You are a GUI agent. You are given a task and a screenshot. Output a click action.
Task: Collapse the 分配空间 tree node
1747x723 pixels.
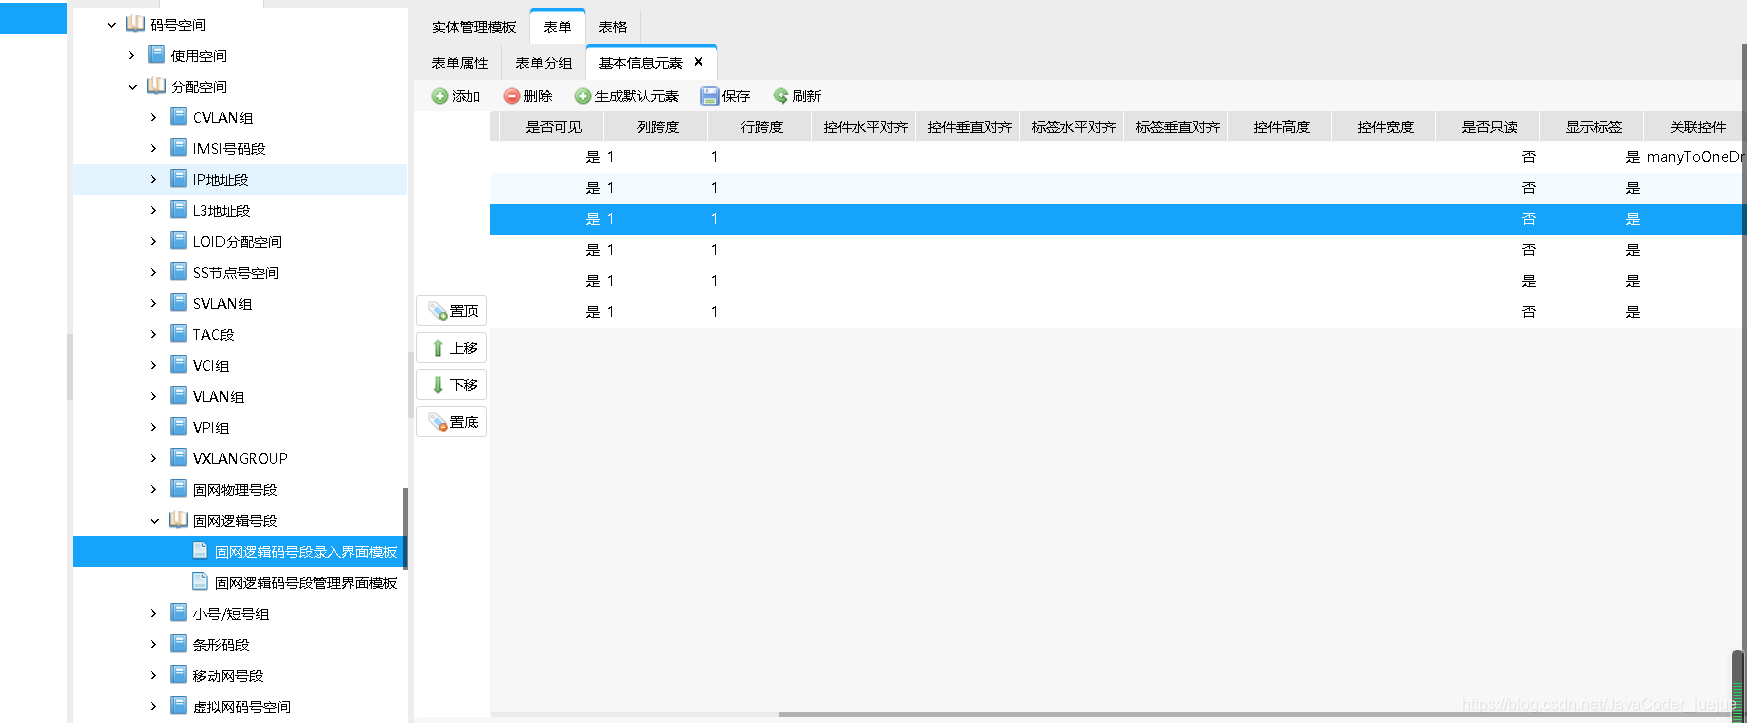133,87
